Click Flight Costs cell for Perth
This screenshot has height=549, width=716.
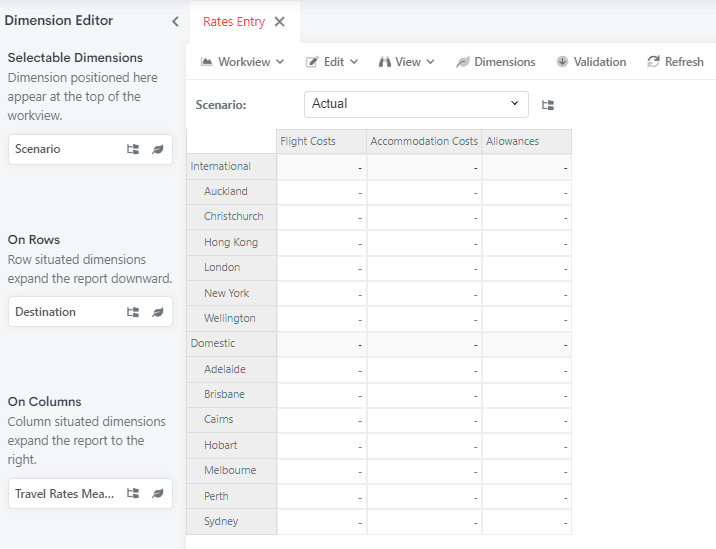321,496
